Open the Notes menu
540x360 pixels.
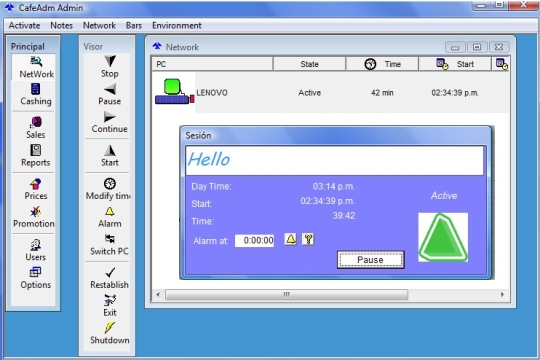[61, 25]
